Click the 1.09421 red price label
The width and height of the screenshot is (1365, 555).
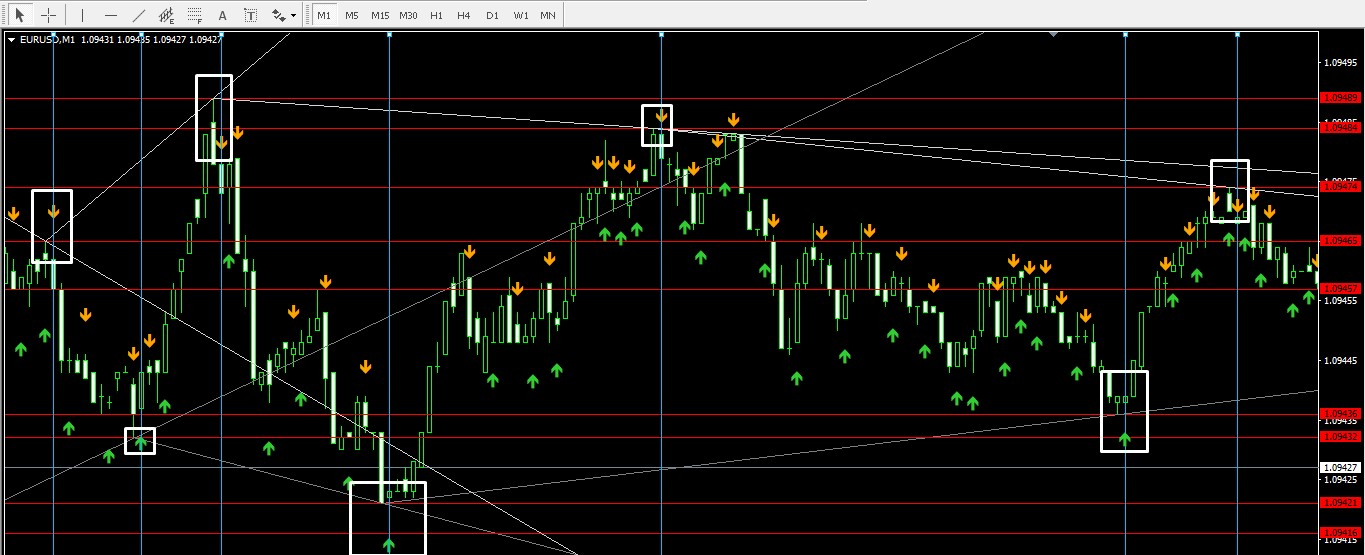(x=1340, y=502)
